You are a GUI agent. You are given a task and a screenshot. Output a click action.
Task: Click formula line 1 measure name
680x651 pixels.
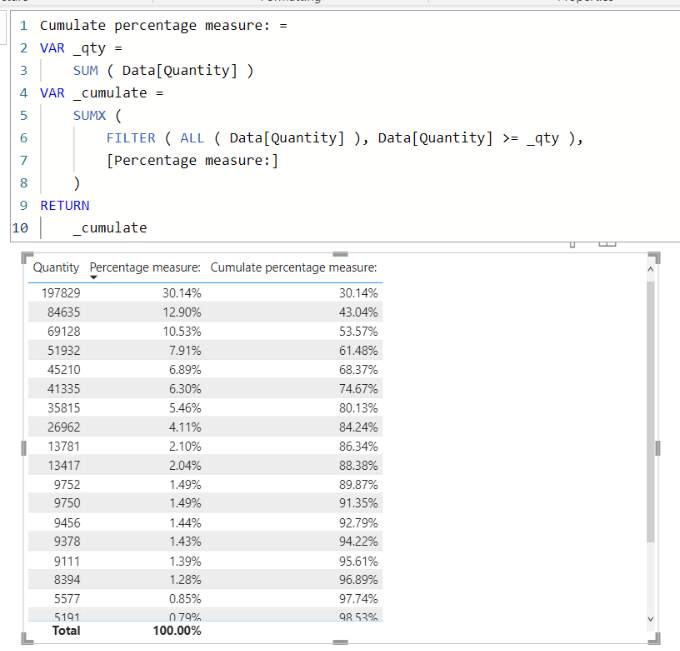[155, 26]
